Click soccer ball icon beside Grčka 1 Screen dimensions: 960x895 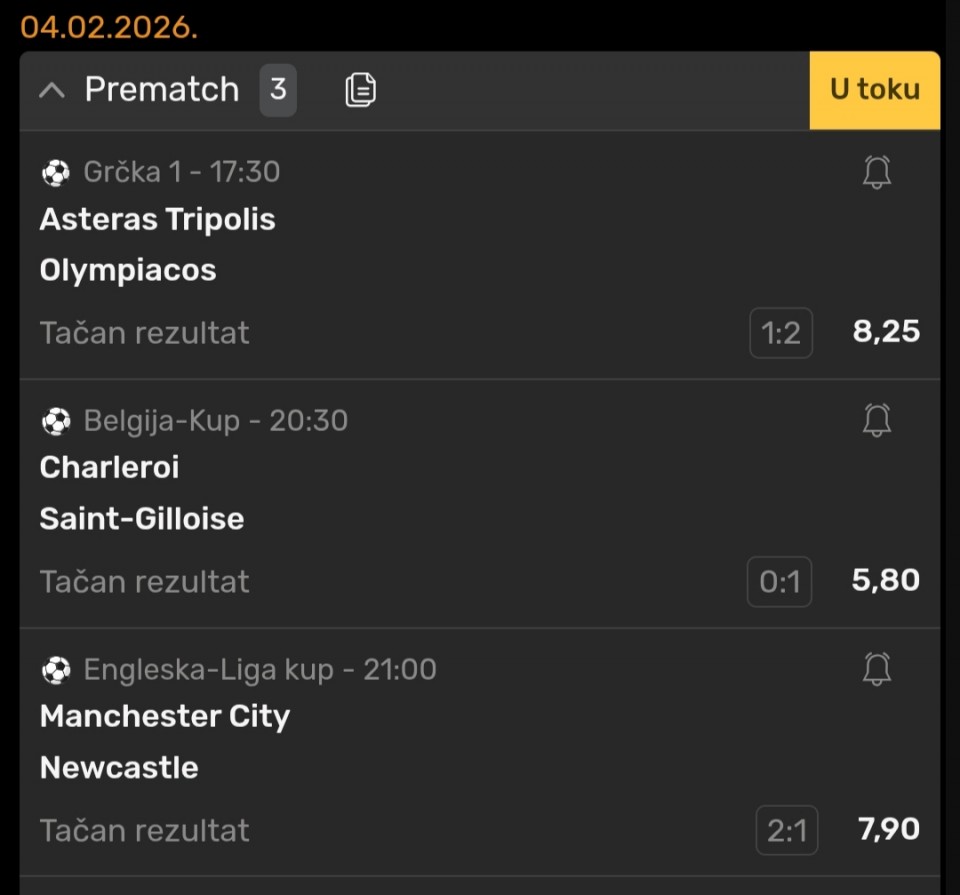coord(56,173)
